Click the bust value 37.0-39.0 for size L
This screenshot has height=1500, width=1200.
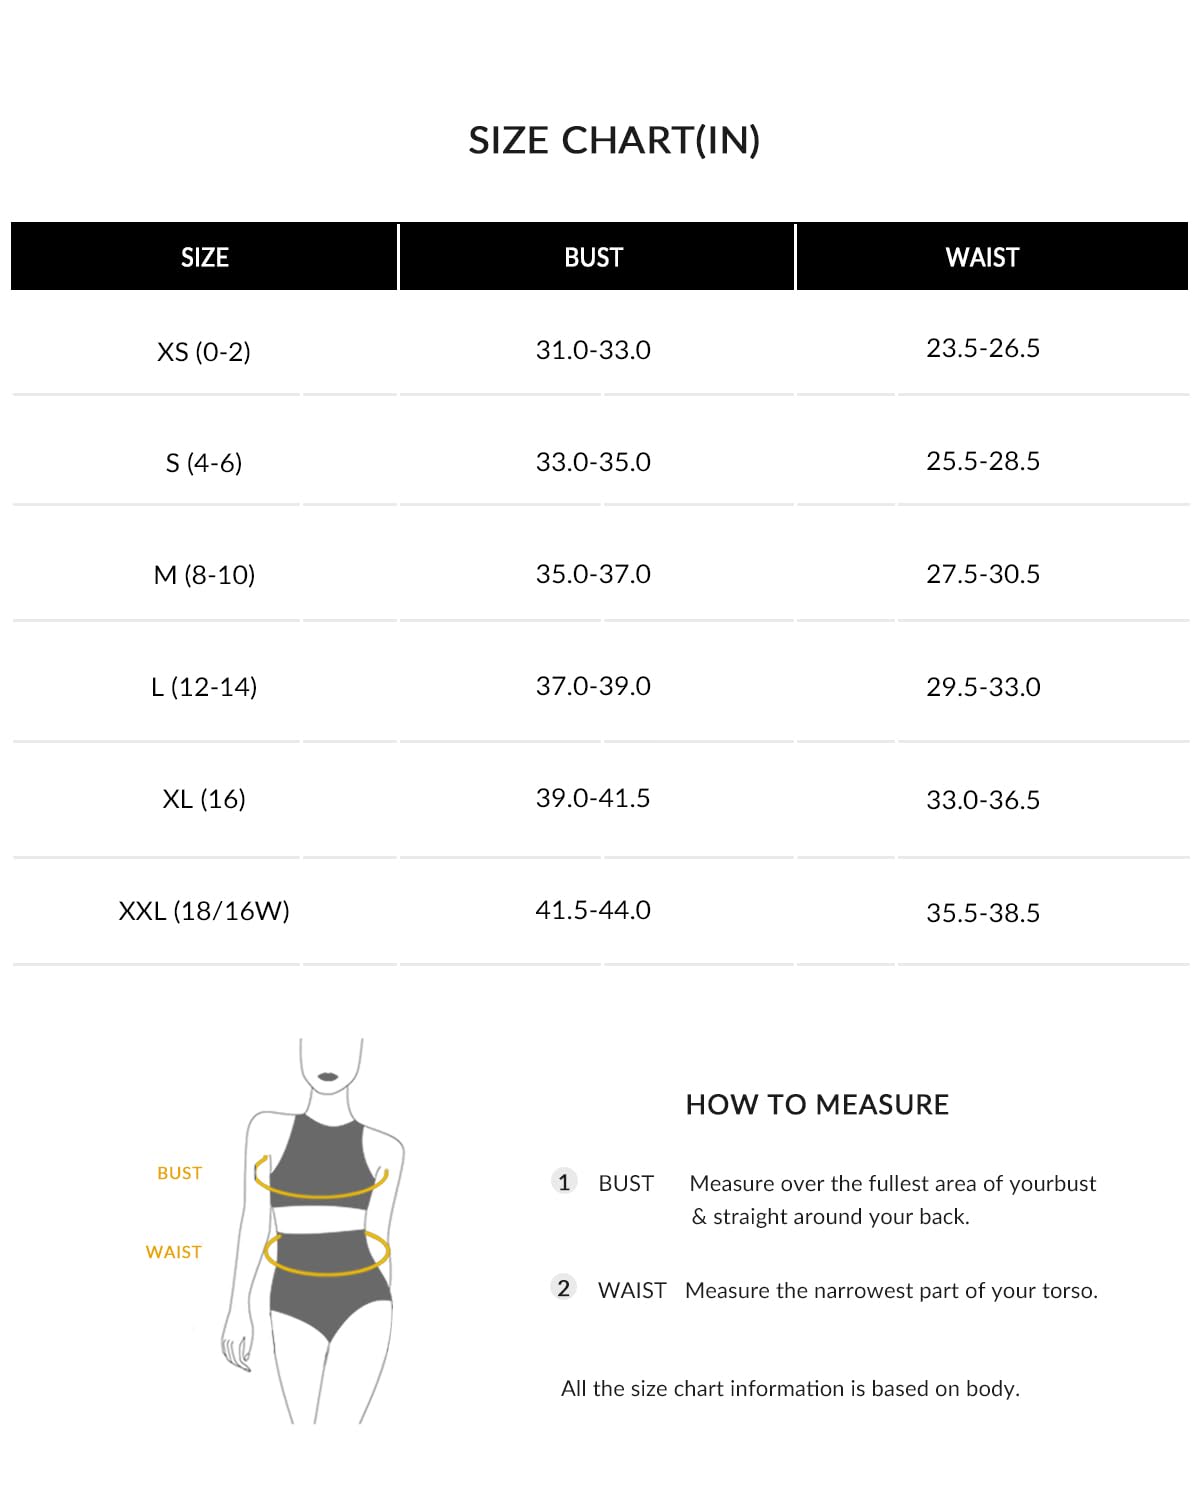pos(593,686)
